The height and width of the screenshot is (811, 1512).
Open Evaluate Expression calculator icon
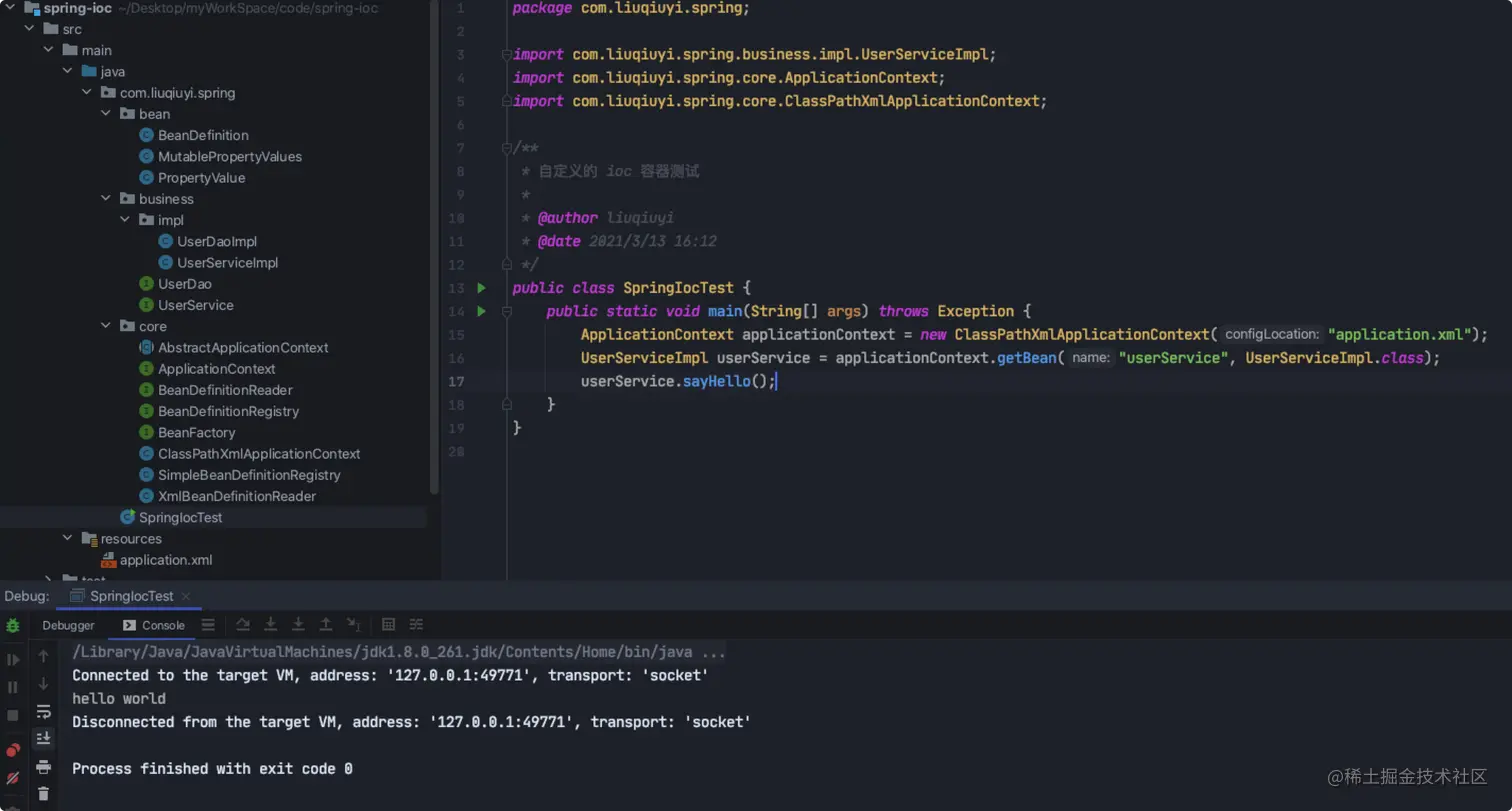coord(389,625)
